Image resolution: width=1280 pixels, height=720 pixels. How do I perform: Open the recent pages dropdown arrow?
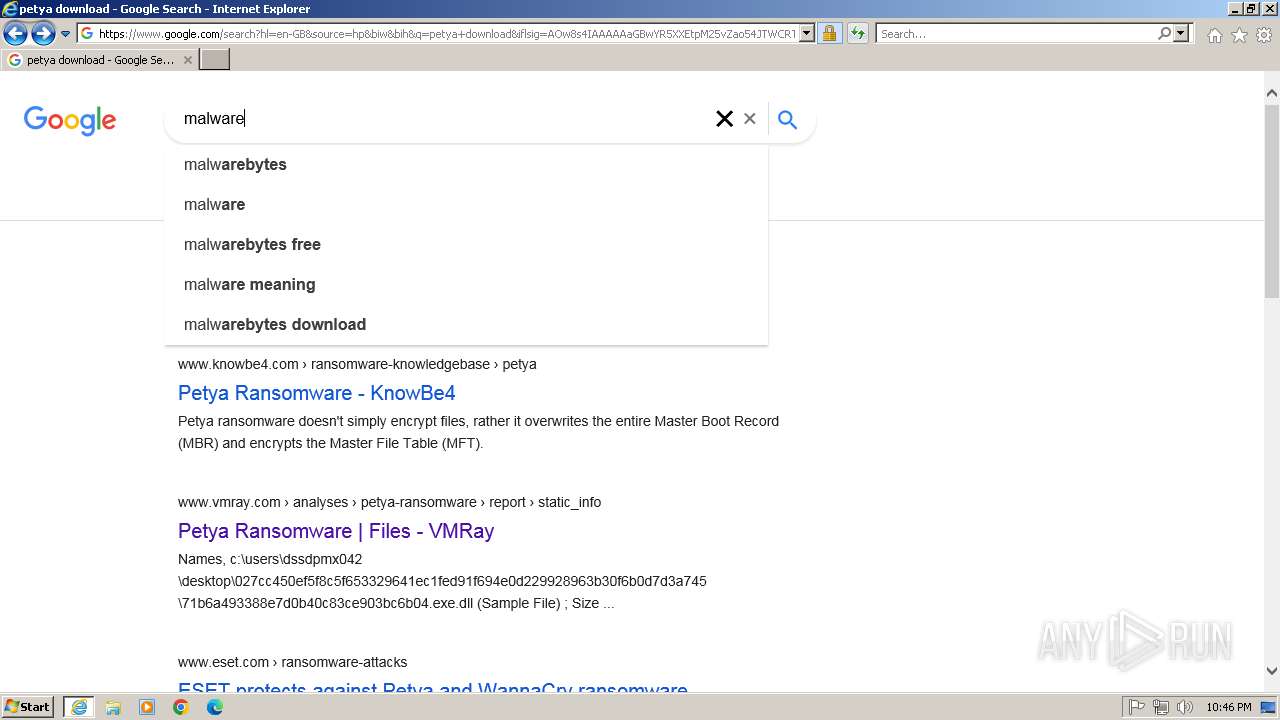[x=65, y=34]
